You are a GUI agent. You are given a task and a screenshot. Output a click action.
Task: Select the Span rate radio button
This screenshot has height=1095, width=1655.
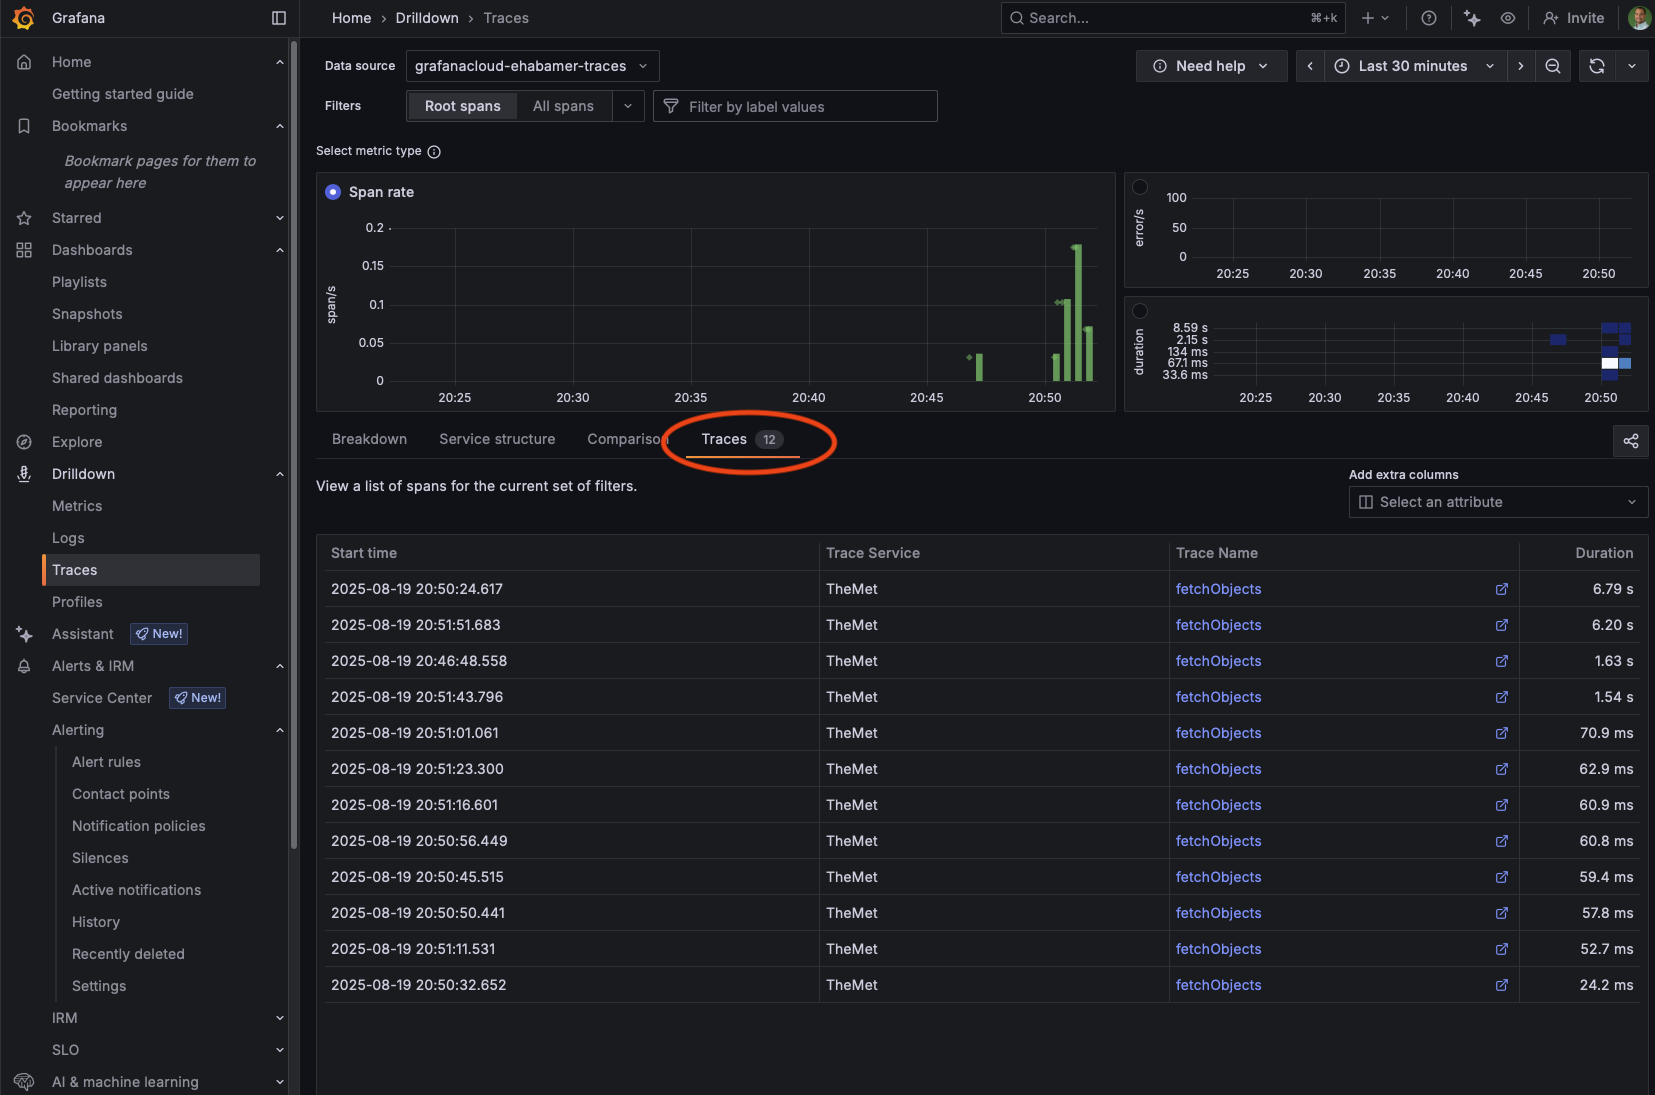click(333, 192)
